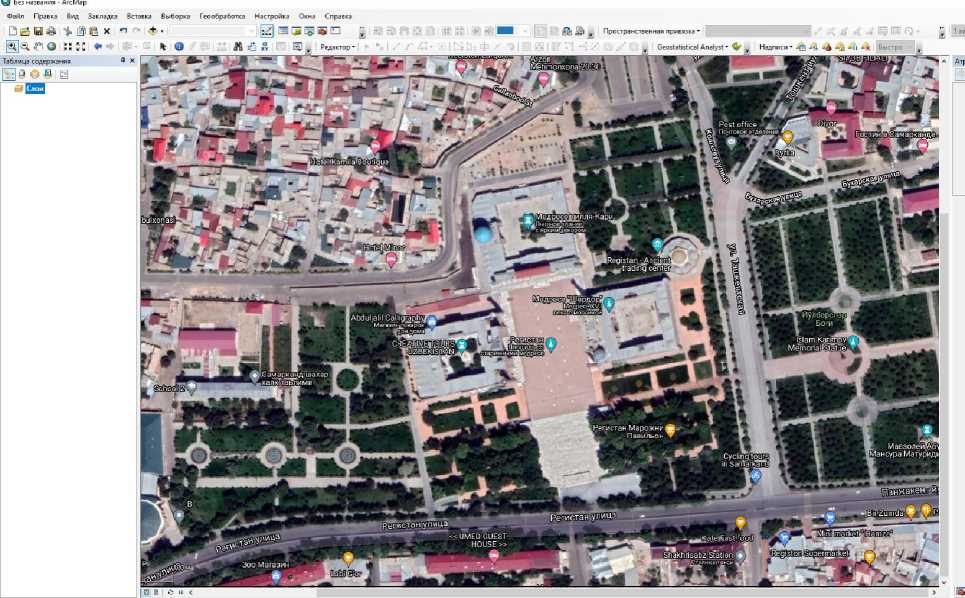Open the Геообработка menu
This screenshot has height=598, width=965.
(x=222, y=17)
